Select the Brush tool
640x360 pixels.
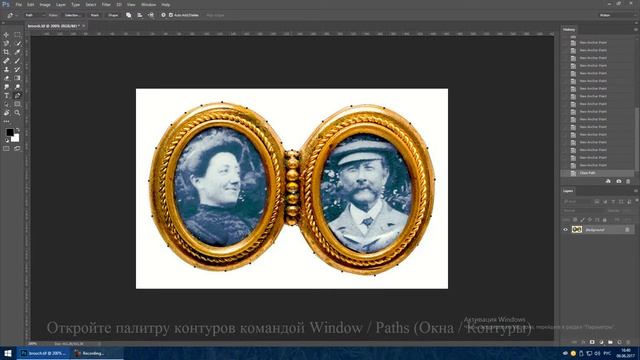(x=17, y=61)
